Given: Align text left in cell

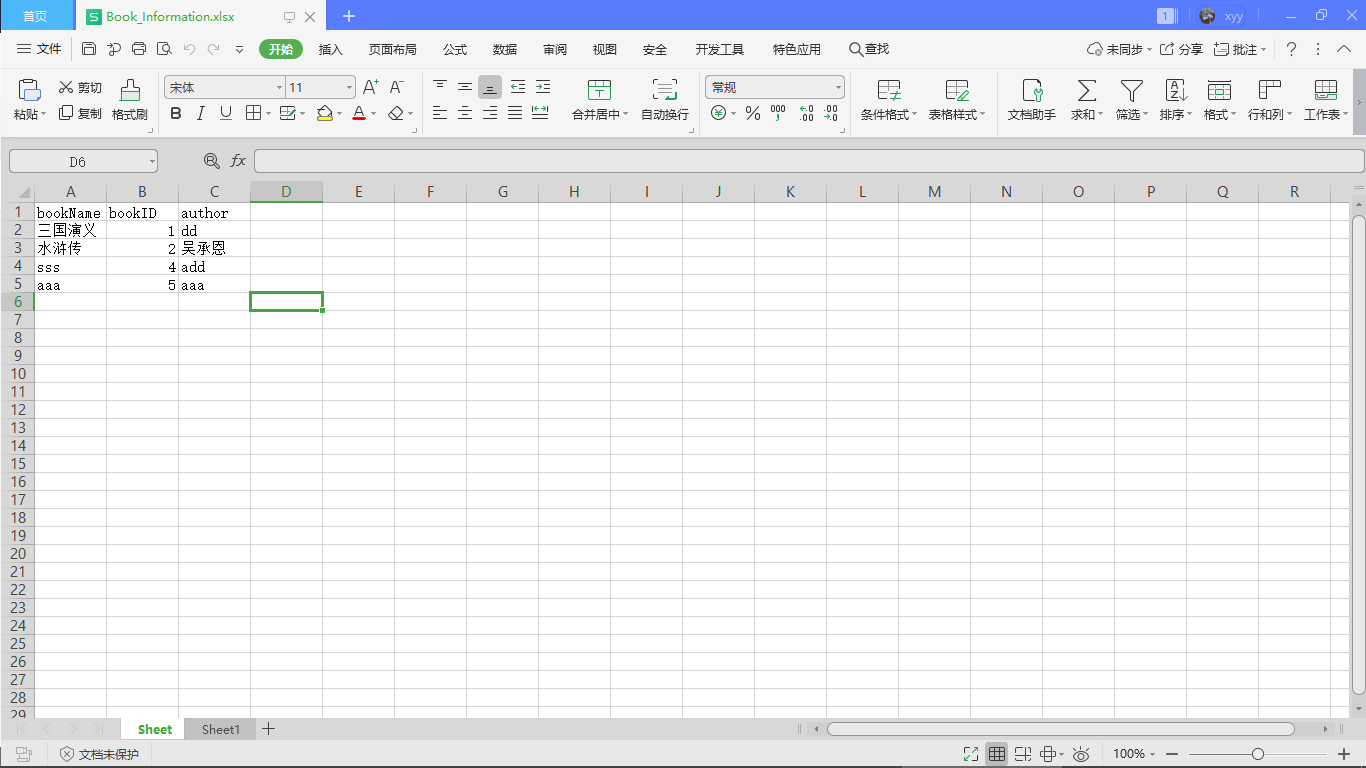Looking at the screenshot, I should click(x=440, y=113).
